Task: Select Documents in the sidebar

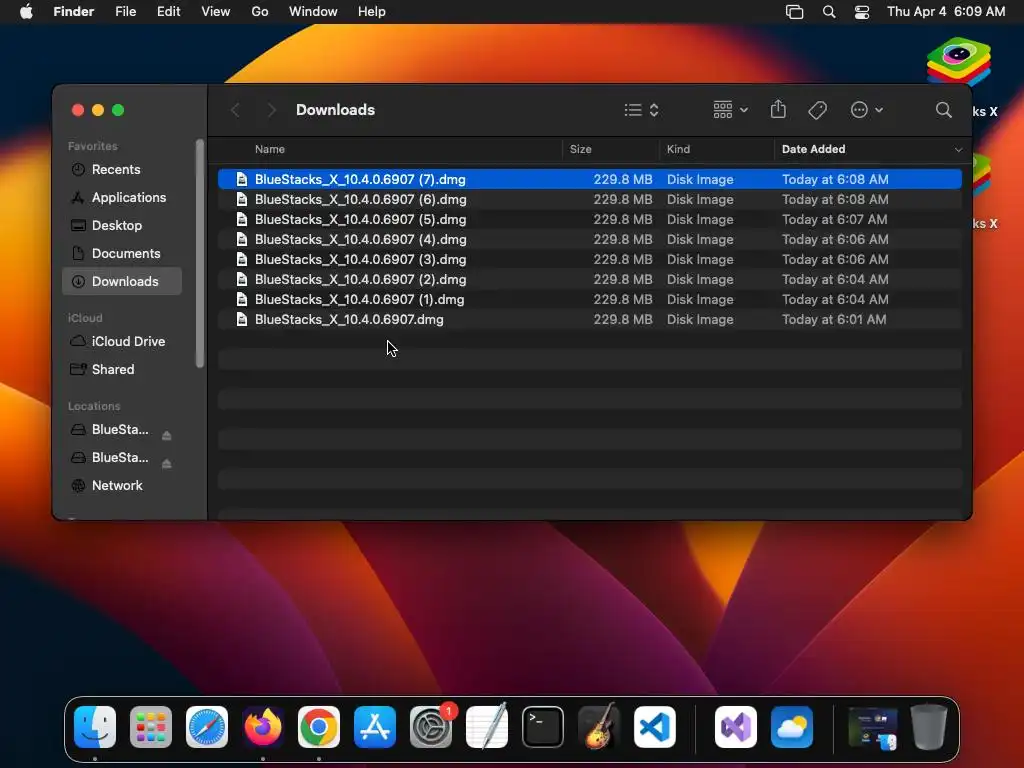Action: (x=121, y=254)
